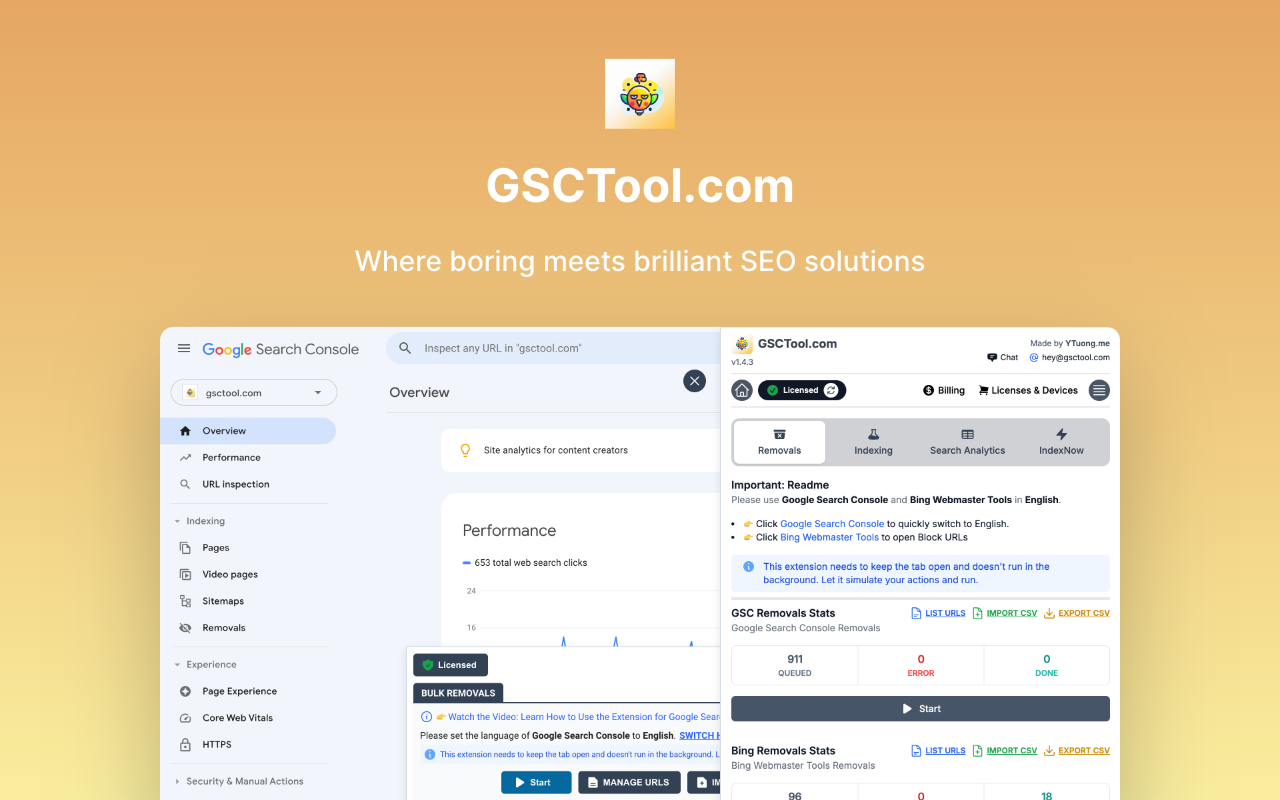Screen dimensions: 1280x800
Task: Click the blue Start button in bulk removals
Action: click(536, 782)
